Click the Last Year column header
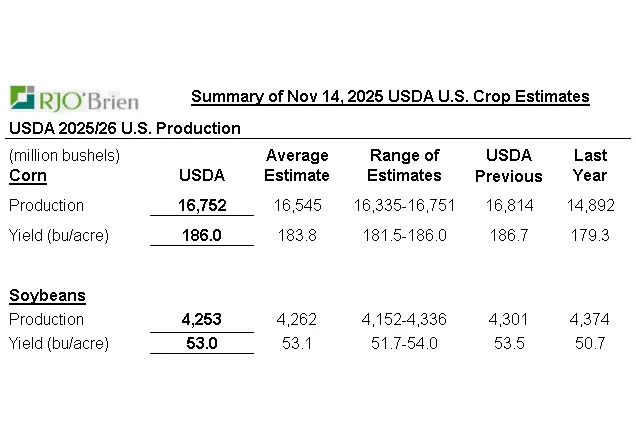This screenshot has width=636, height=430. coord(590,165)
